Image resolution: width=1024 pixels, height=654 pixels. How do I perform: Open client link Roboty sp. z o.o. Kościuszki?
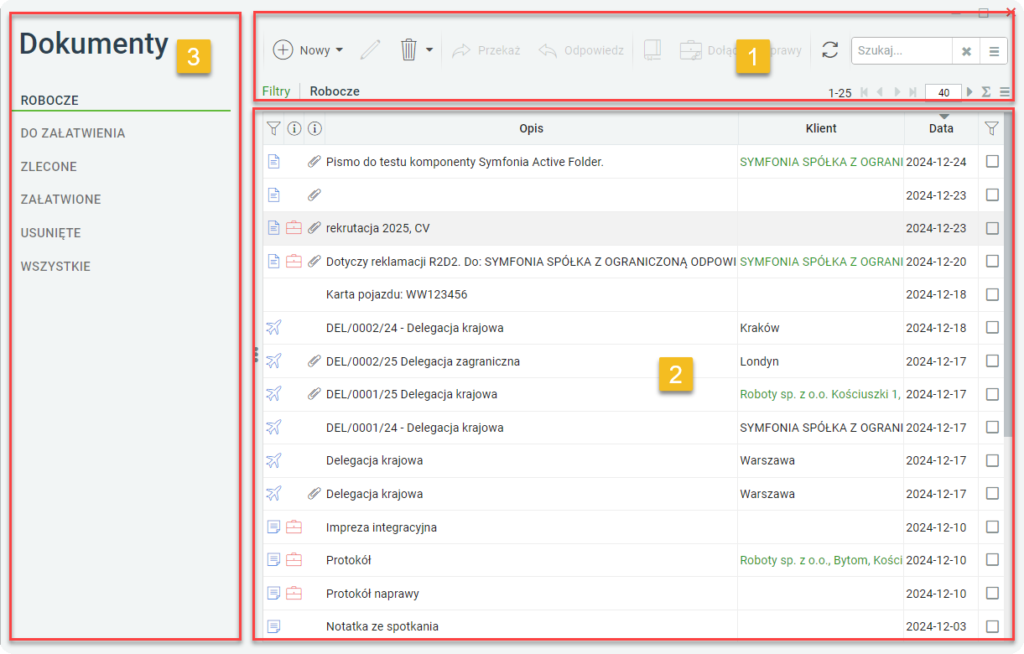tap(820, 394)
